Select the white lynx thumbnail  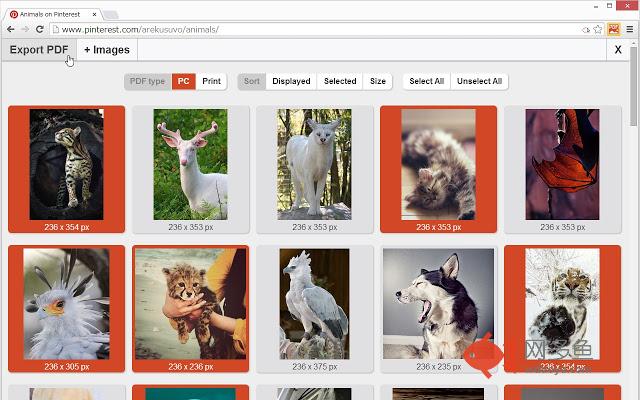tap(314, 169)
